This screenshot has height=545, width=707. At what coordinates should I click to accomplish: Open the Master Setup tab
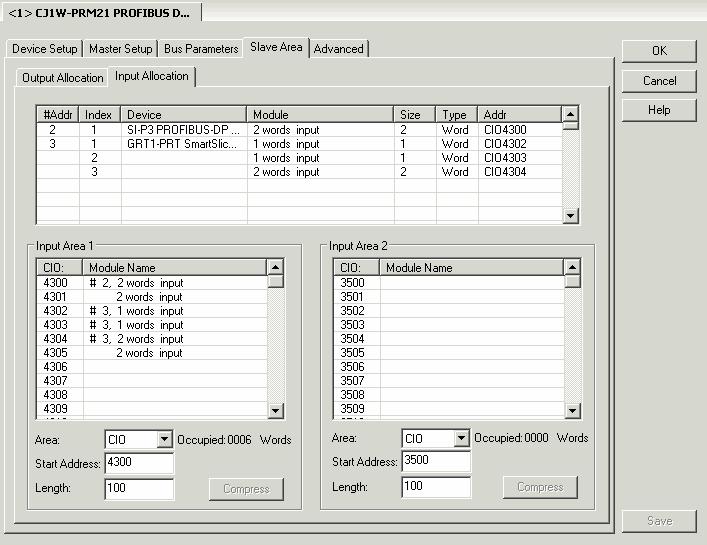click(x=120, y=49)
